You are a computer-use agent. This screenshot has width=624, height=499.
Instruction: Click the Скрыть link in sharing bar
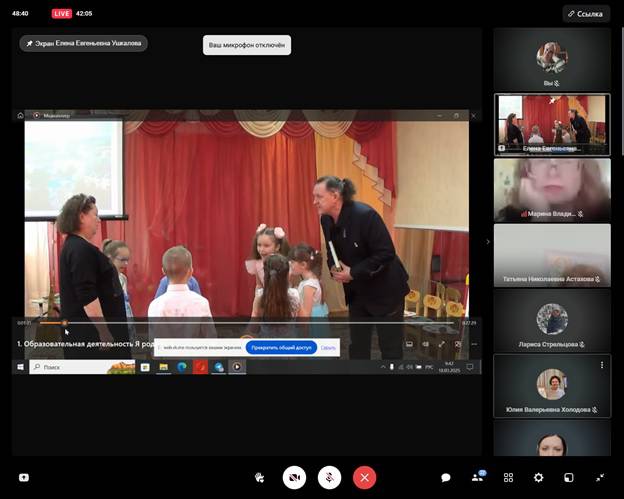(x=328, y=348)
